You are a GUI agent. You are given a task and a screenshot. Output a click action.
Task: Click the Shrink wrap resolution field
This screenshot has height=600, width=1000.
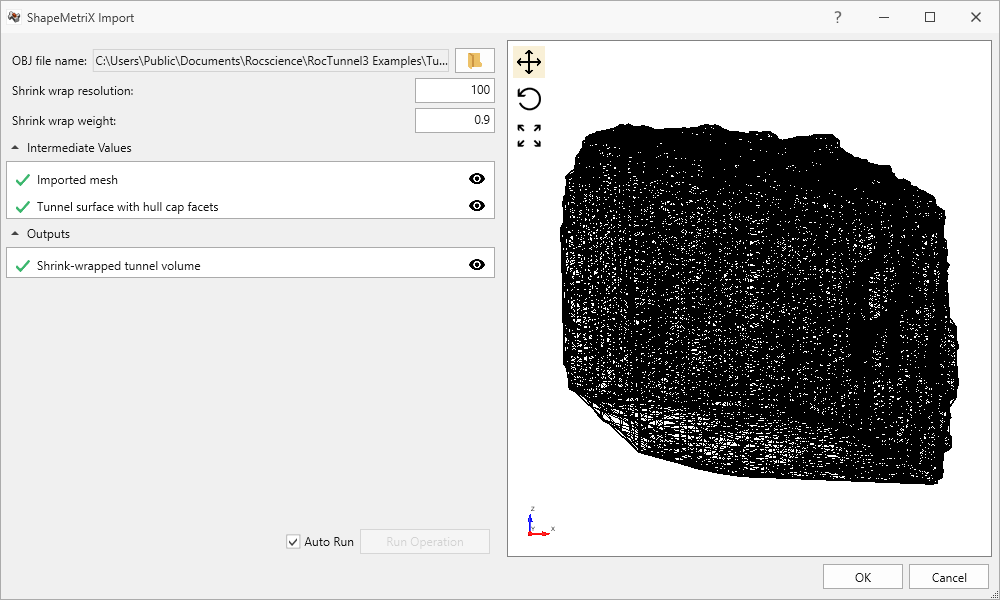point(455,91)
